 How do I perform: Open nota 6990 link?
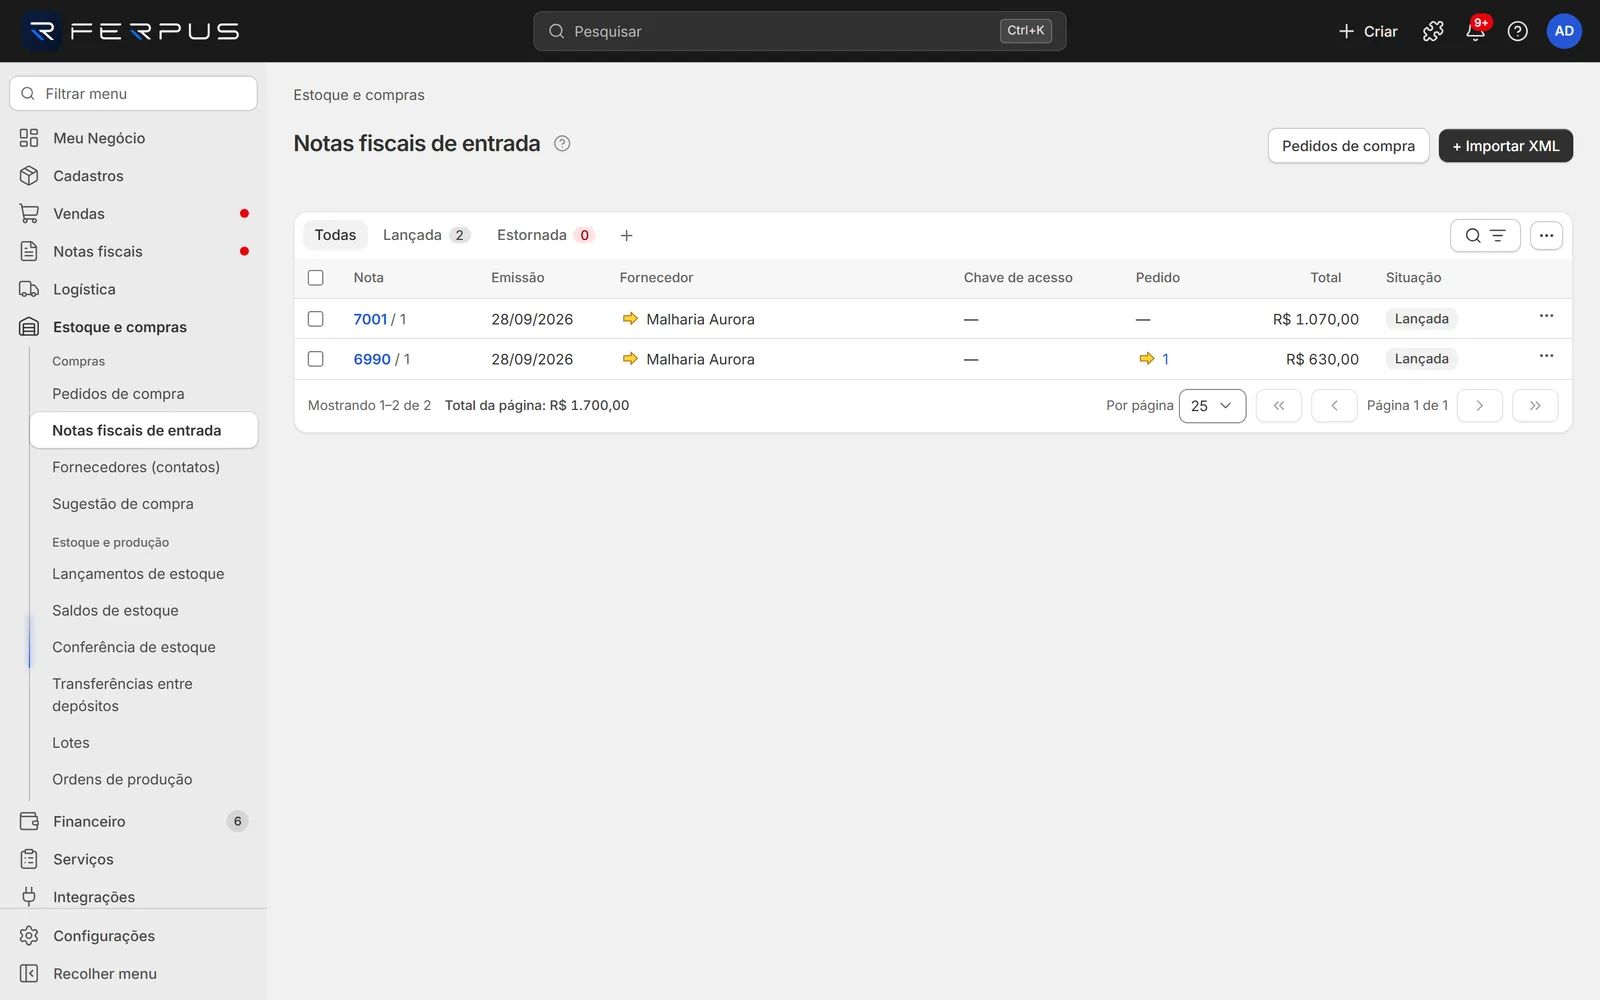tap(372, 359)
